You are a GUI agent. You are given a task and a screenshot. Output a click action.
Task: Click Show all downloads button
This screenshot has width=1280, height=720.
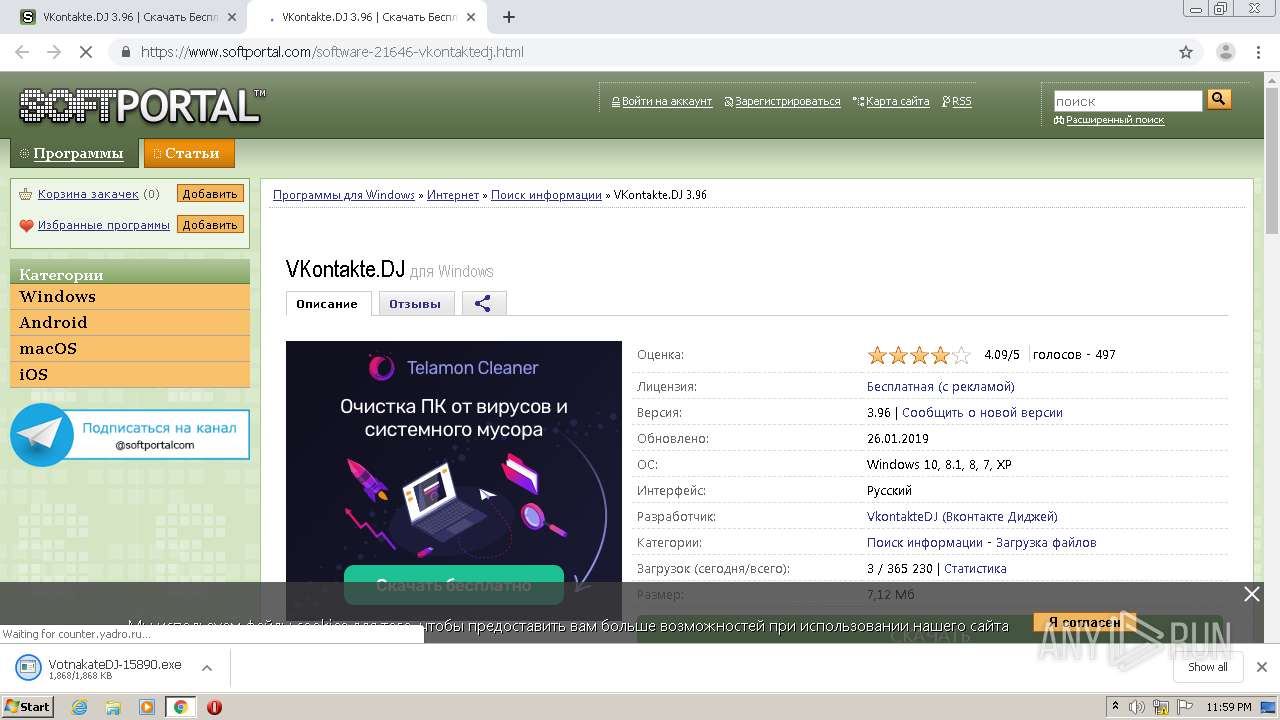tap(1208, 667)
